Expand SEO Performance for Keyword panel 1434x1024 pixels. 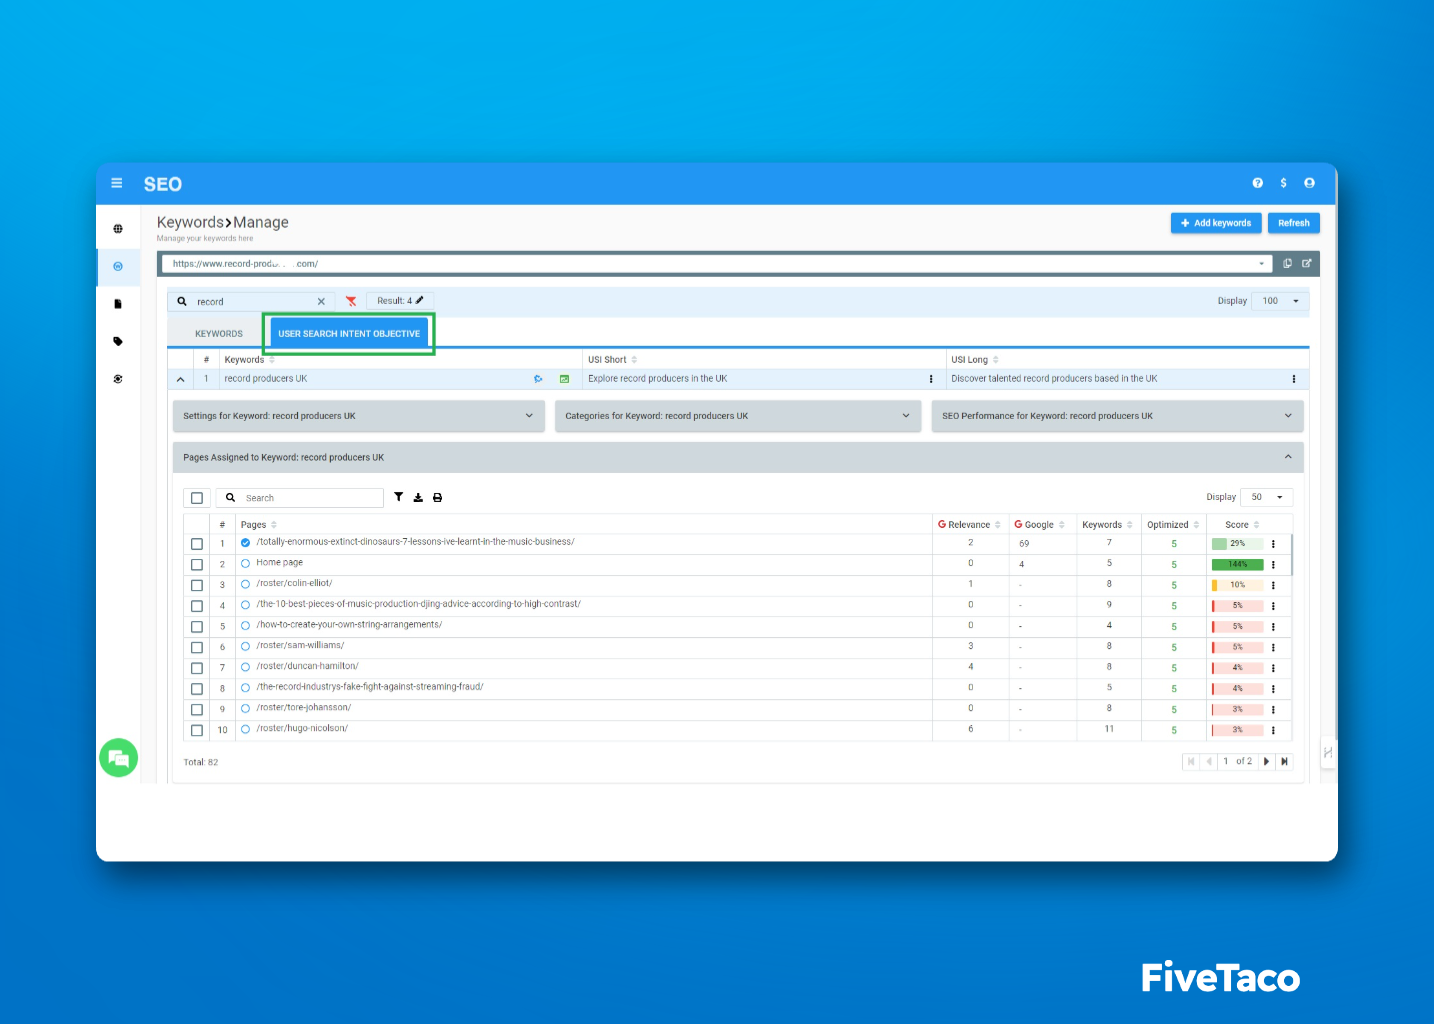(1117, 416)
